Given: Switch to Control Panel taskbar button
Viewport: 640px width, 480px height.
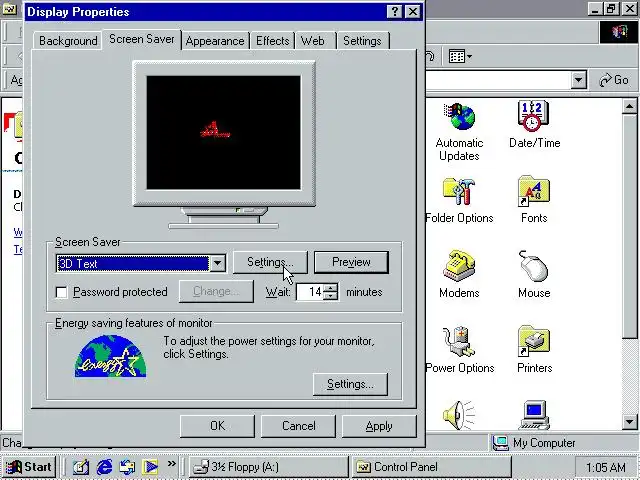Looking at the screenshot, I should [431, 467].
